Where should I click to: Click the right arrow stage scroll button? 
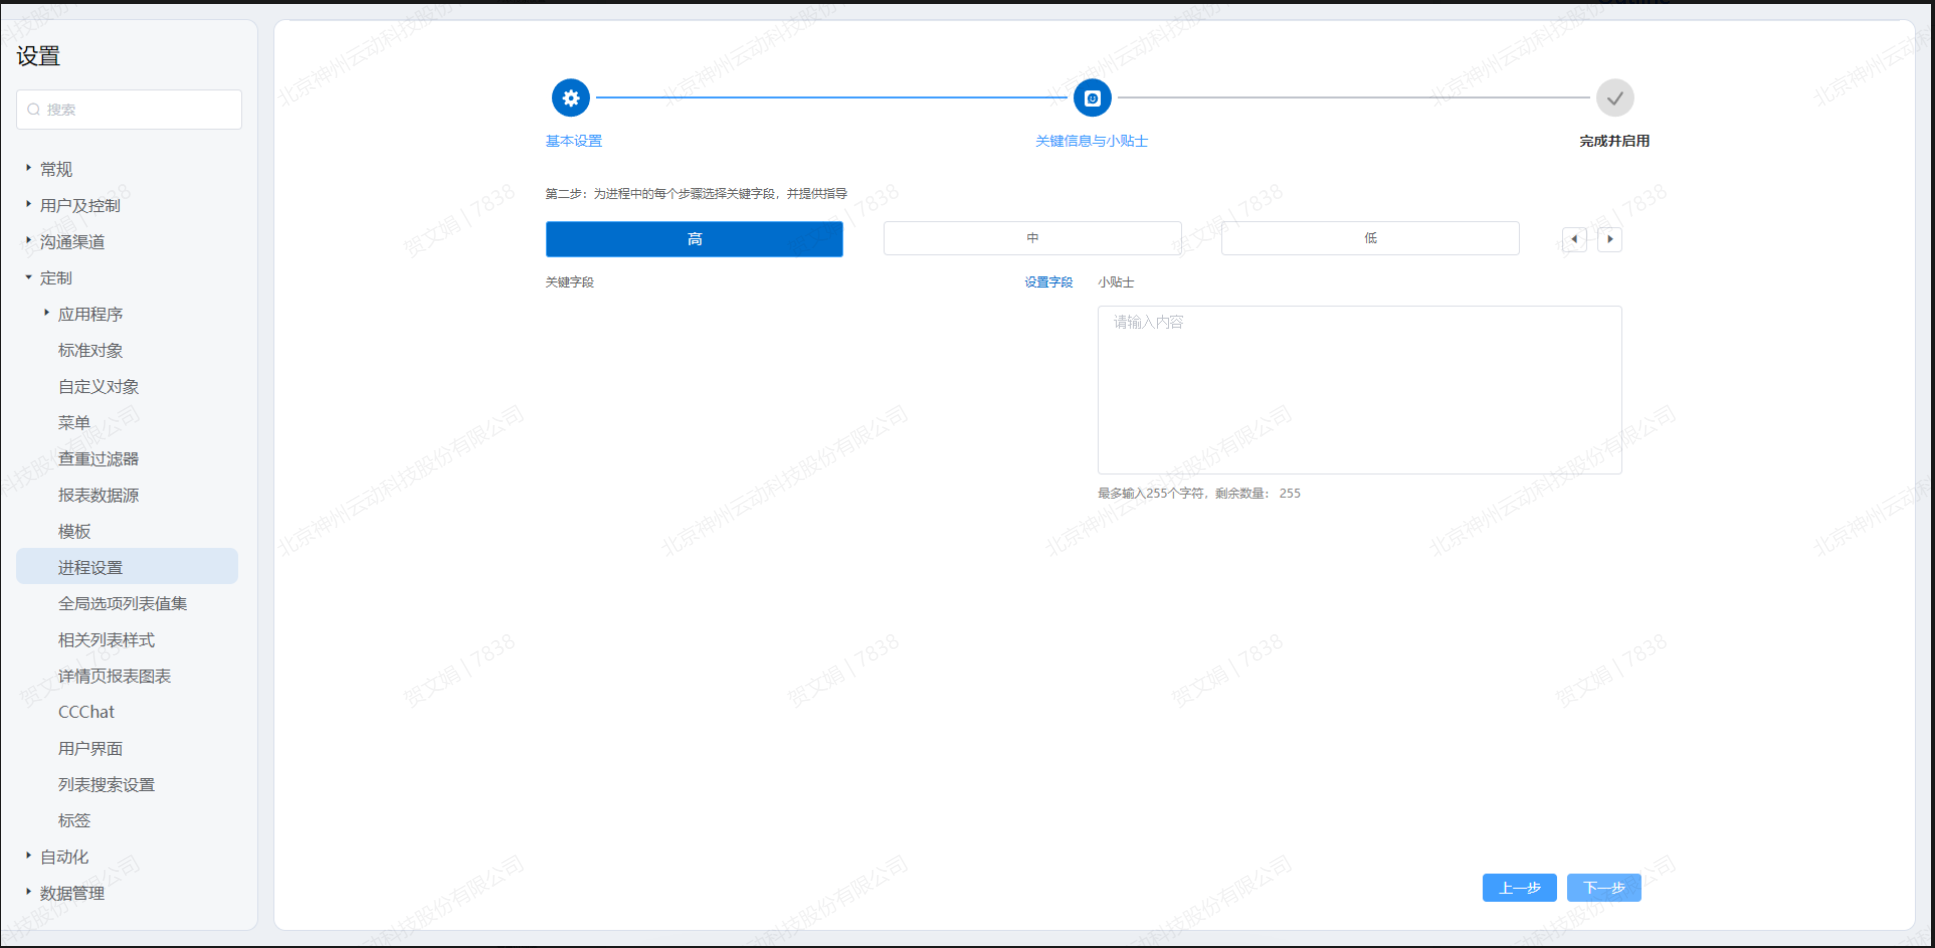[x=1609, y=239]
